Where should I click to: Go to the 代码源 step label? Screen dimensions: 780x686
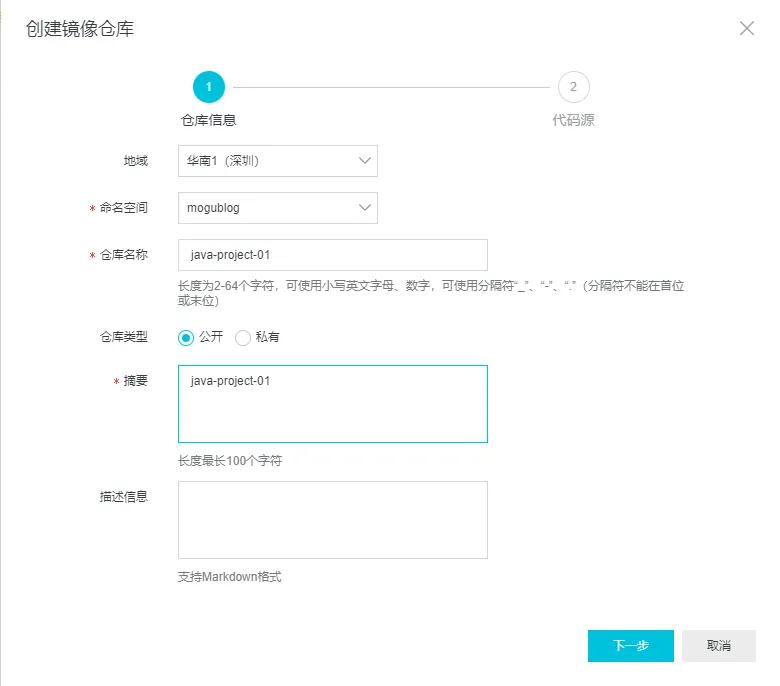573,120
